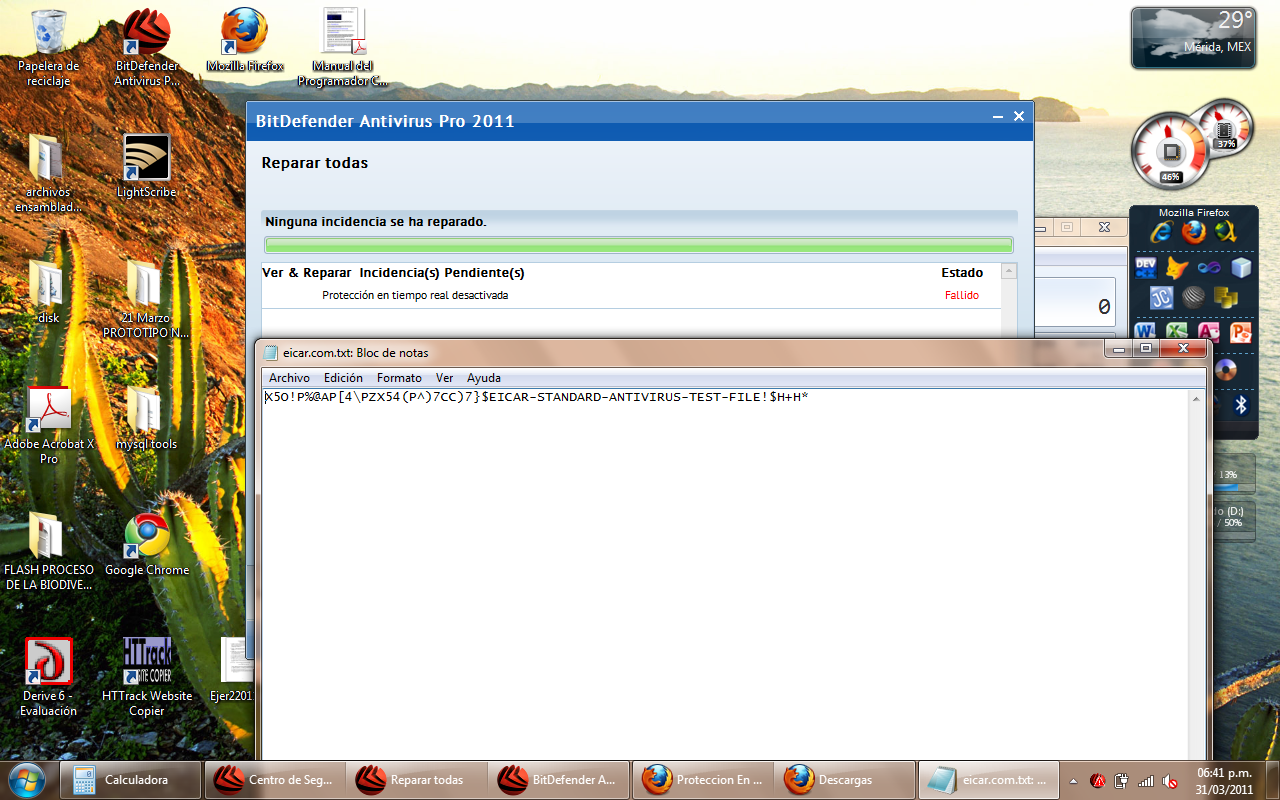
Task: Open the clock showing 06:41 p.m.
Action: pos(1224,780)
